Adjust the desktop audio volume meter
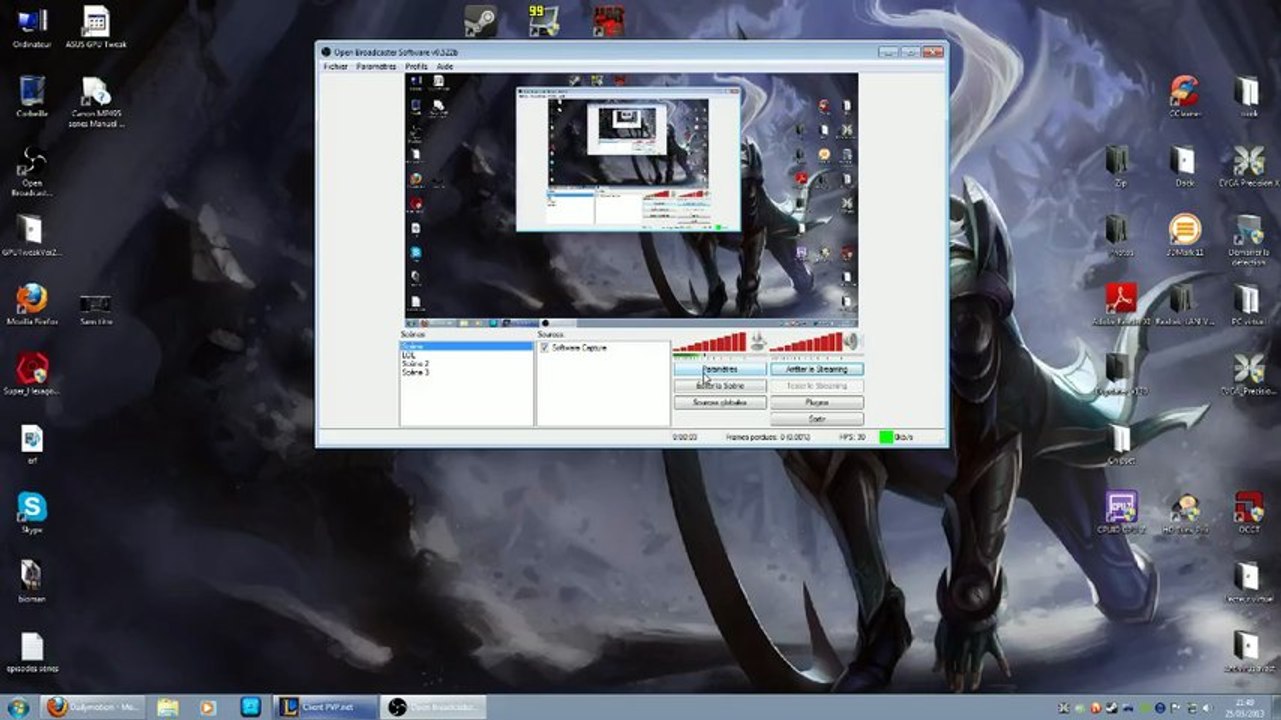This screenshot has width=1281, height=720. click(805, 343)
